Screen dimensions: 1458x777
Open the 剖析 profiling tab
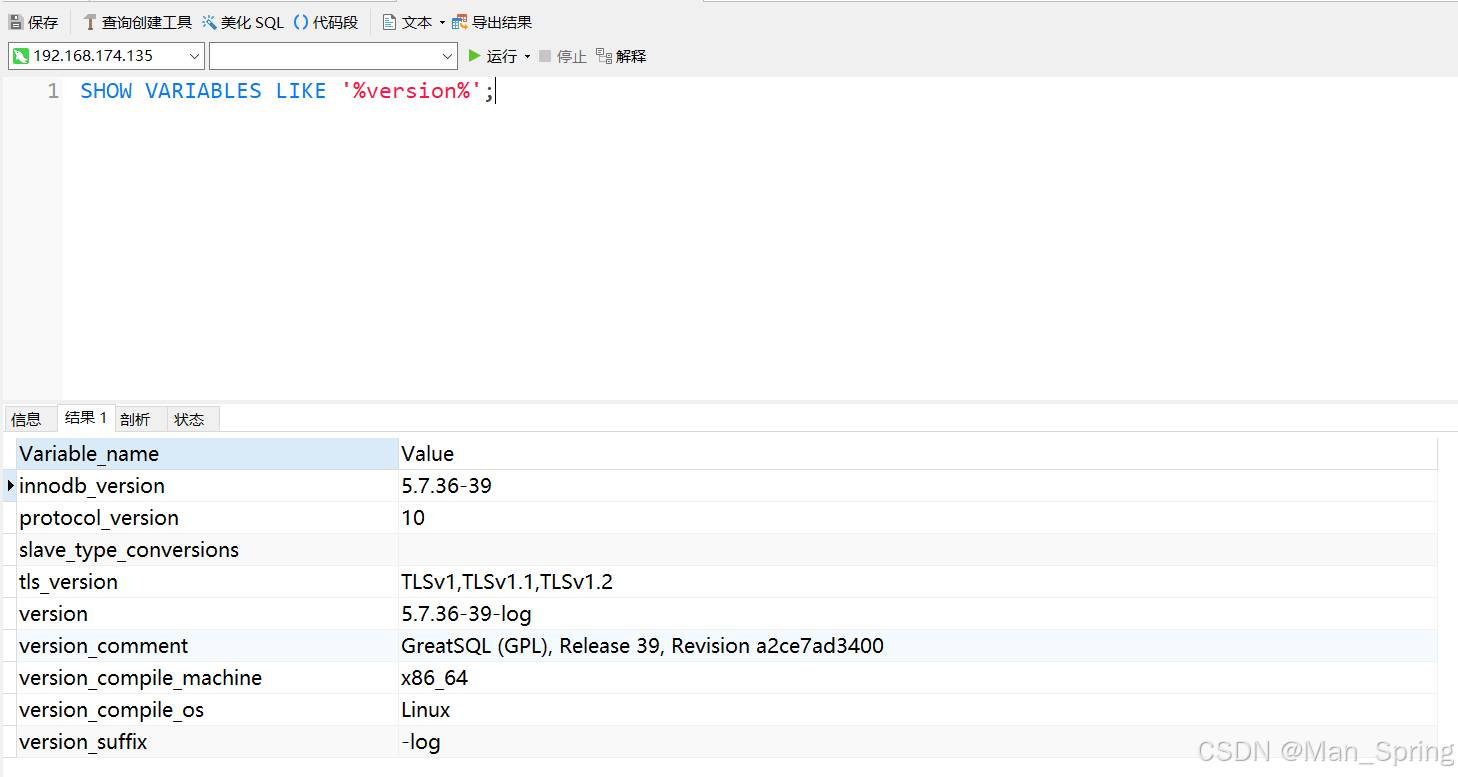point(136,418)
